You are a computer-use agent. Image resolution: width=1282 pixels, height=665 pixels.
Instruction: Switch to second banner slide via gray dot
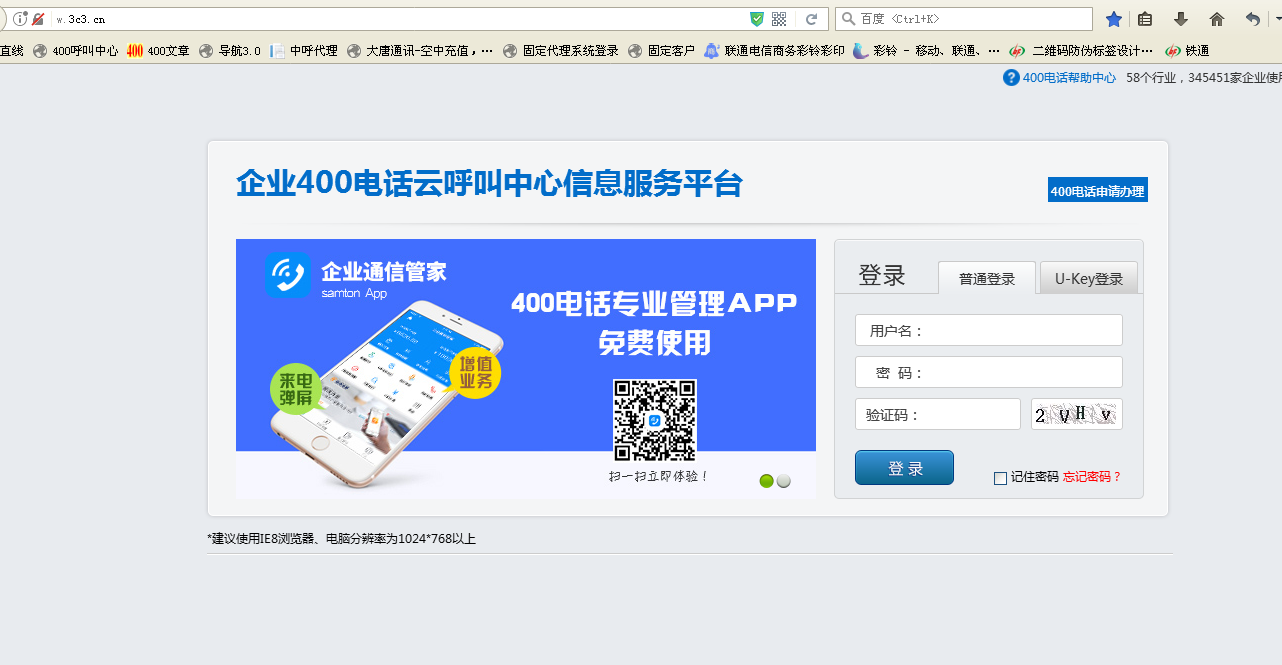point(784,481)
